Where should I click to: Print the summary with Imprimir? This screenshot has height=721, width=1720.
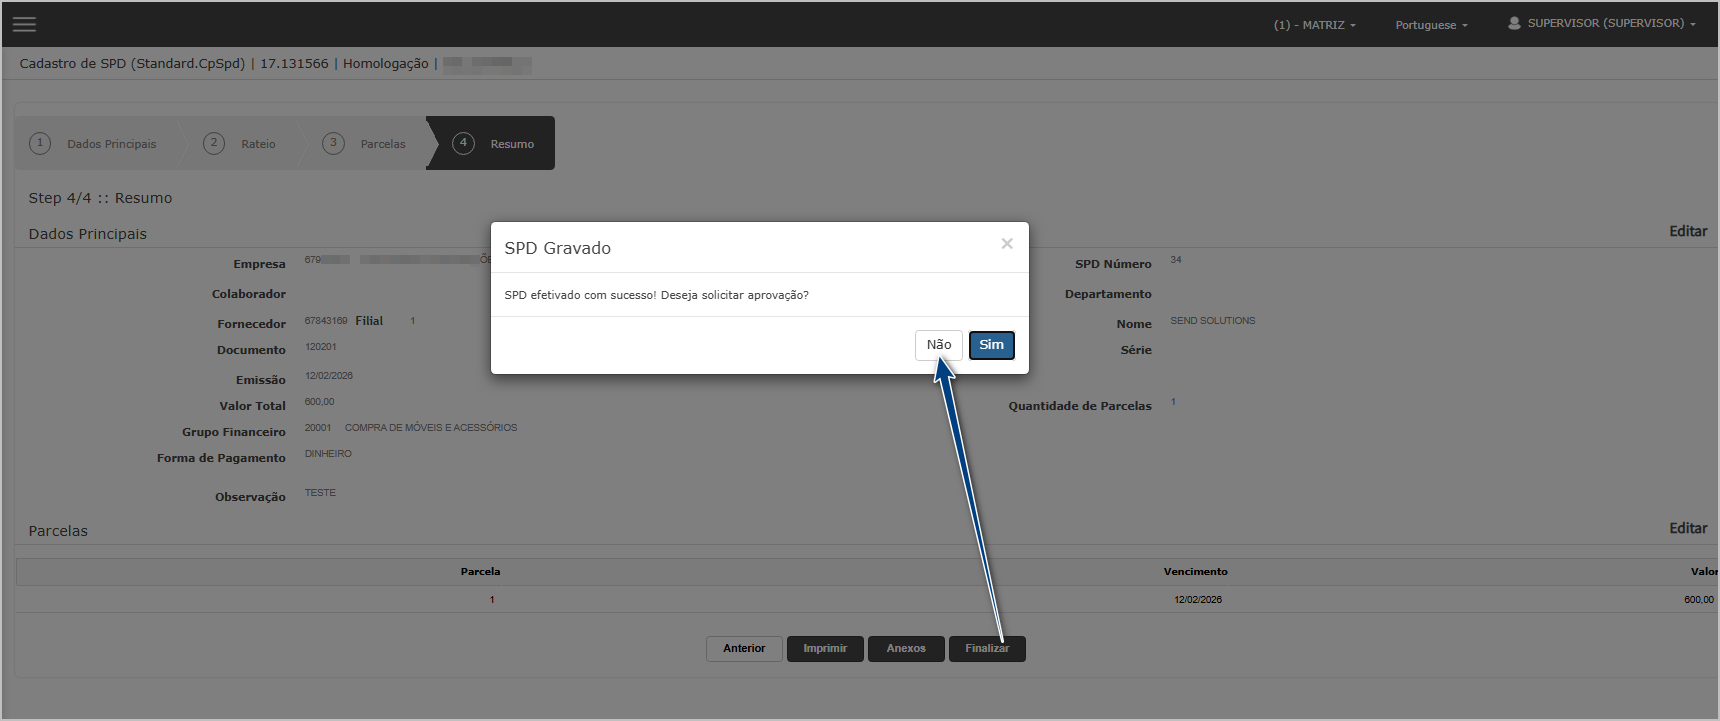tap(825, 649)
